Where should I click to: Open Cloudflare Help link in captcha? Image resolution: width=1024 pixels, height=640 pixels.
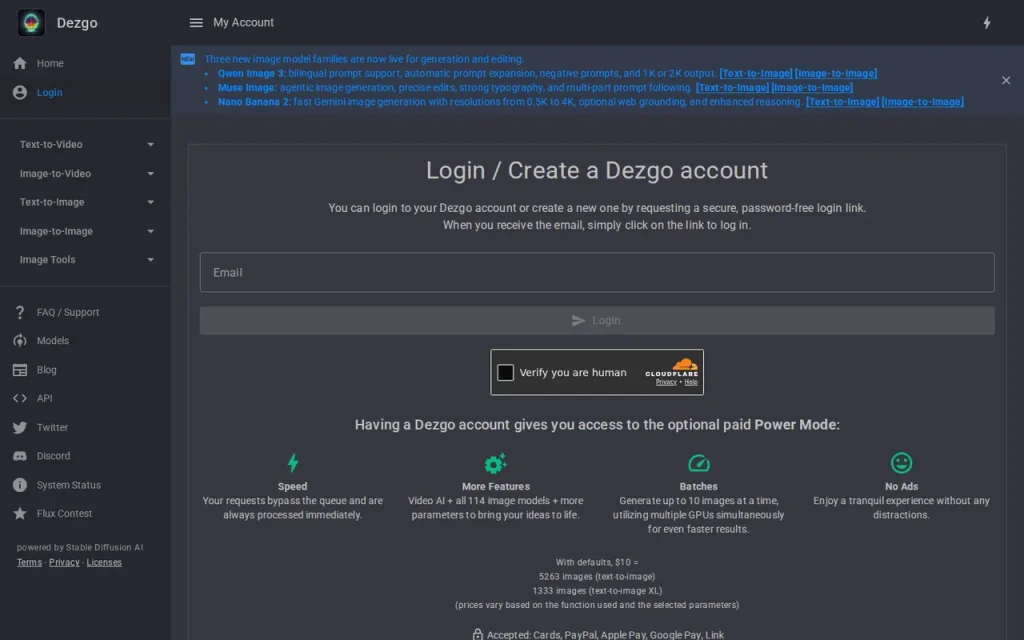tap(691, 382)
